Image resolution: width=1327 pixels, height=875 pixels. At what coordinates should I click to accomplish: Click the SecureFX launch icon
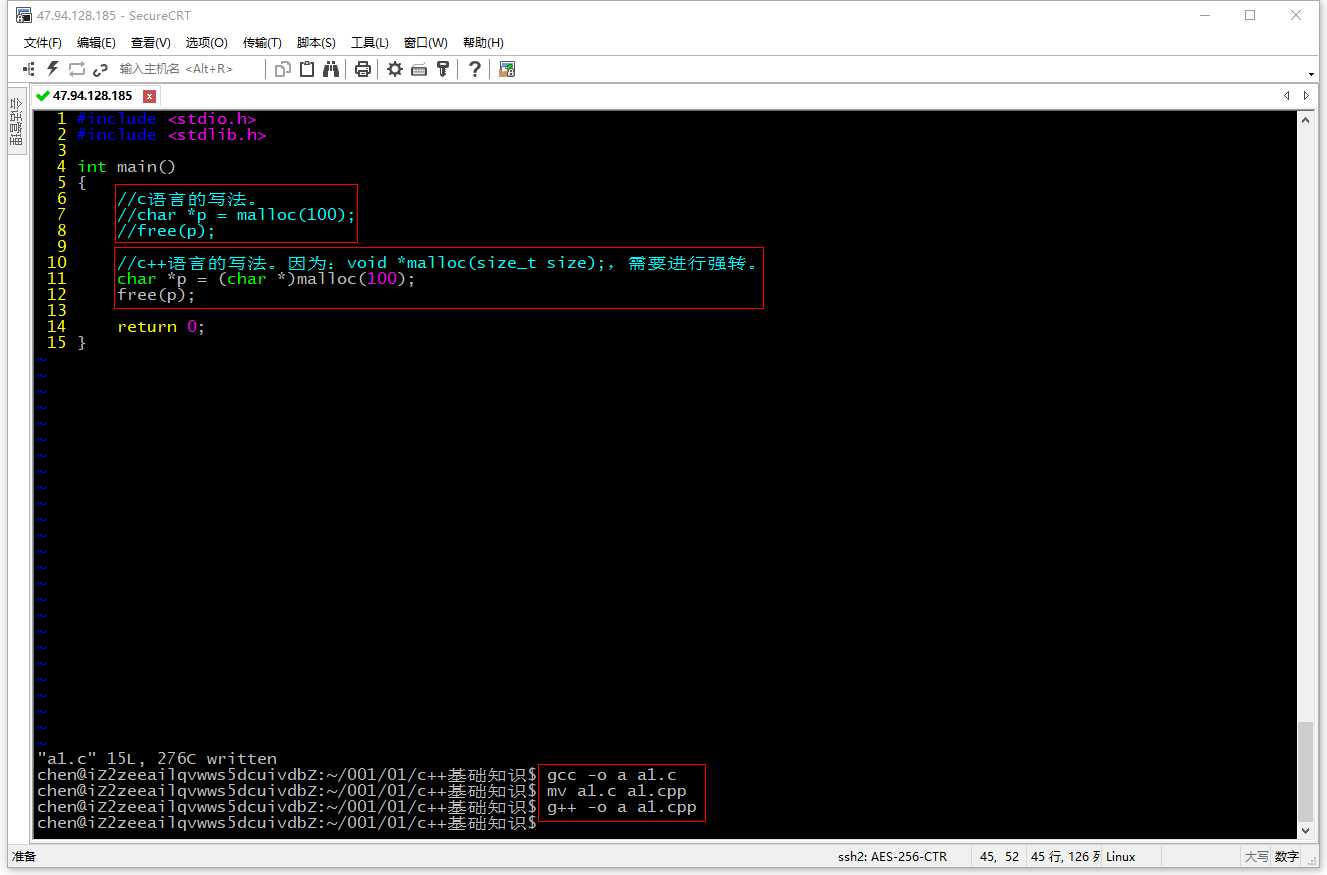(x=507, y=69)
